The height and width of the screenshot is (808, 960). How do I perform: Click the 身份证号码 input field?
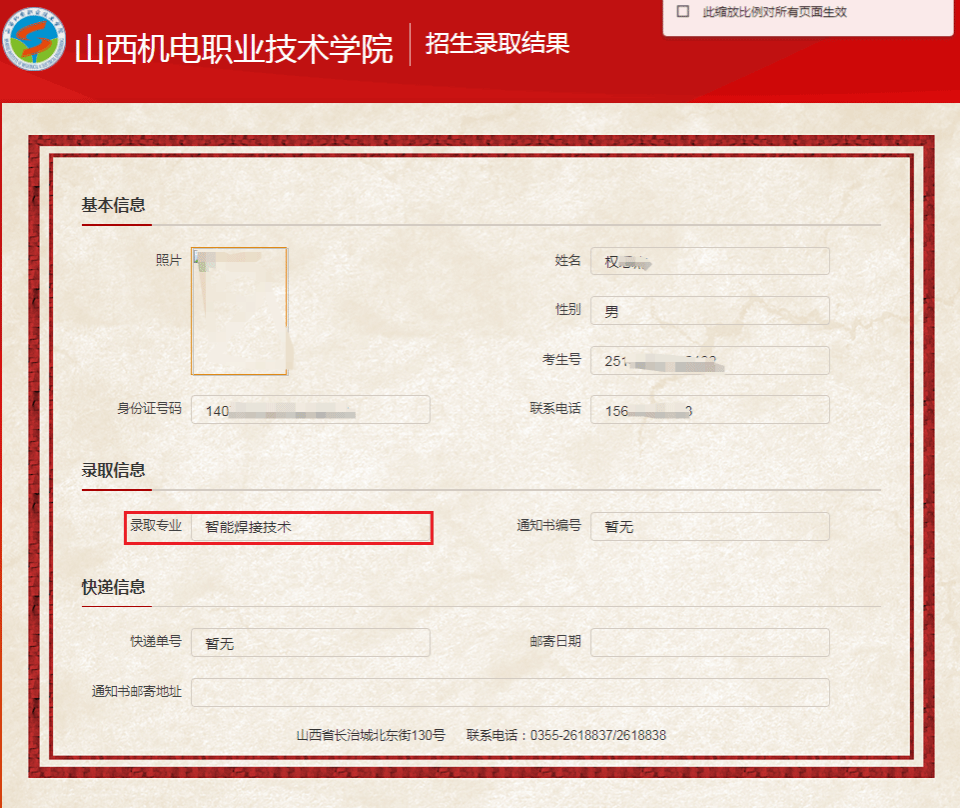click(310, 410)
